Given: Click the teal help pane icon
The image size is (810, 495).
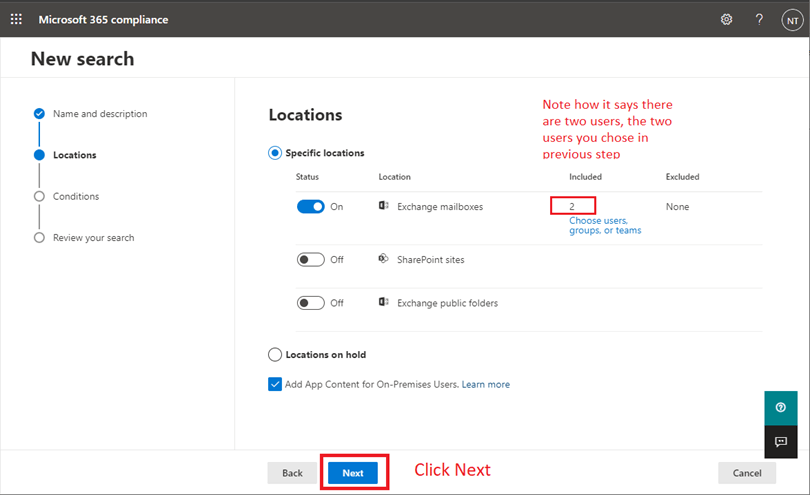Looking at the screenshot, I should tap(781, 408).
